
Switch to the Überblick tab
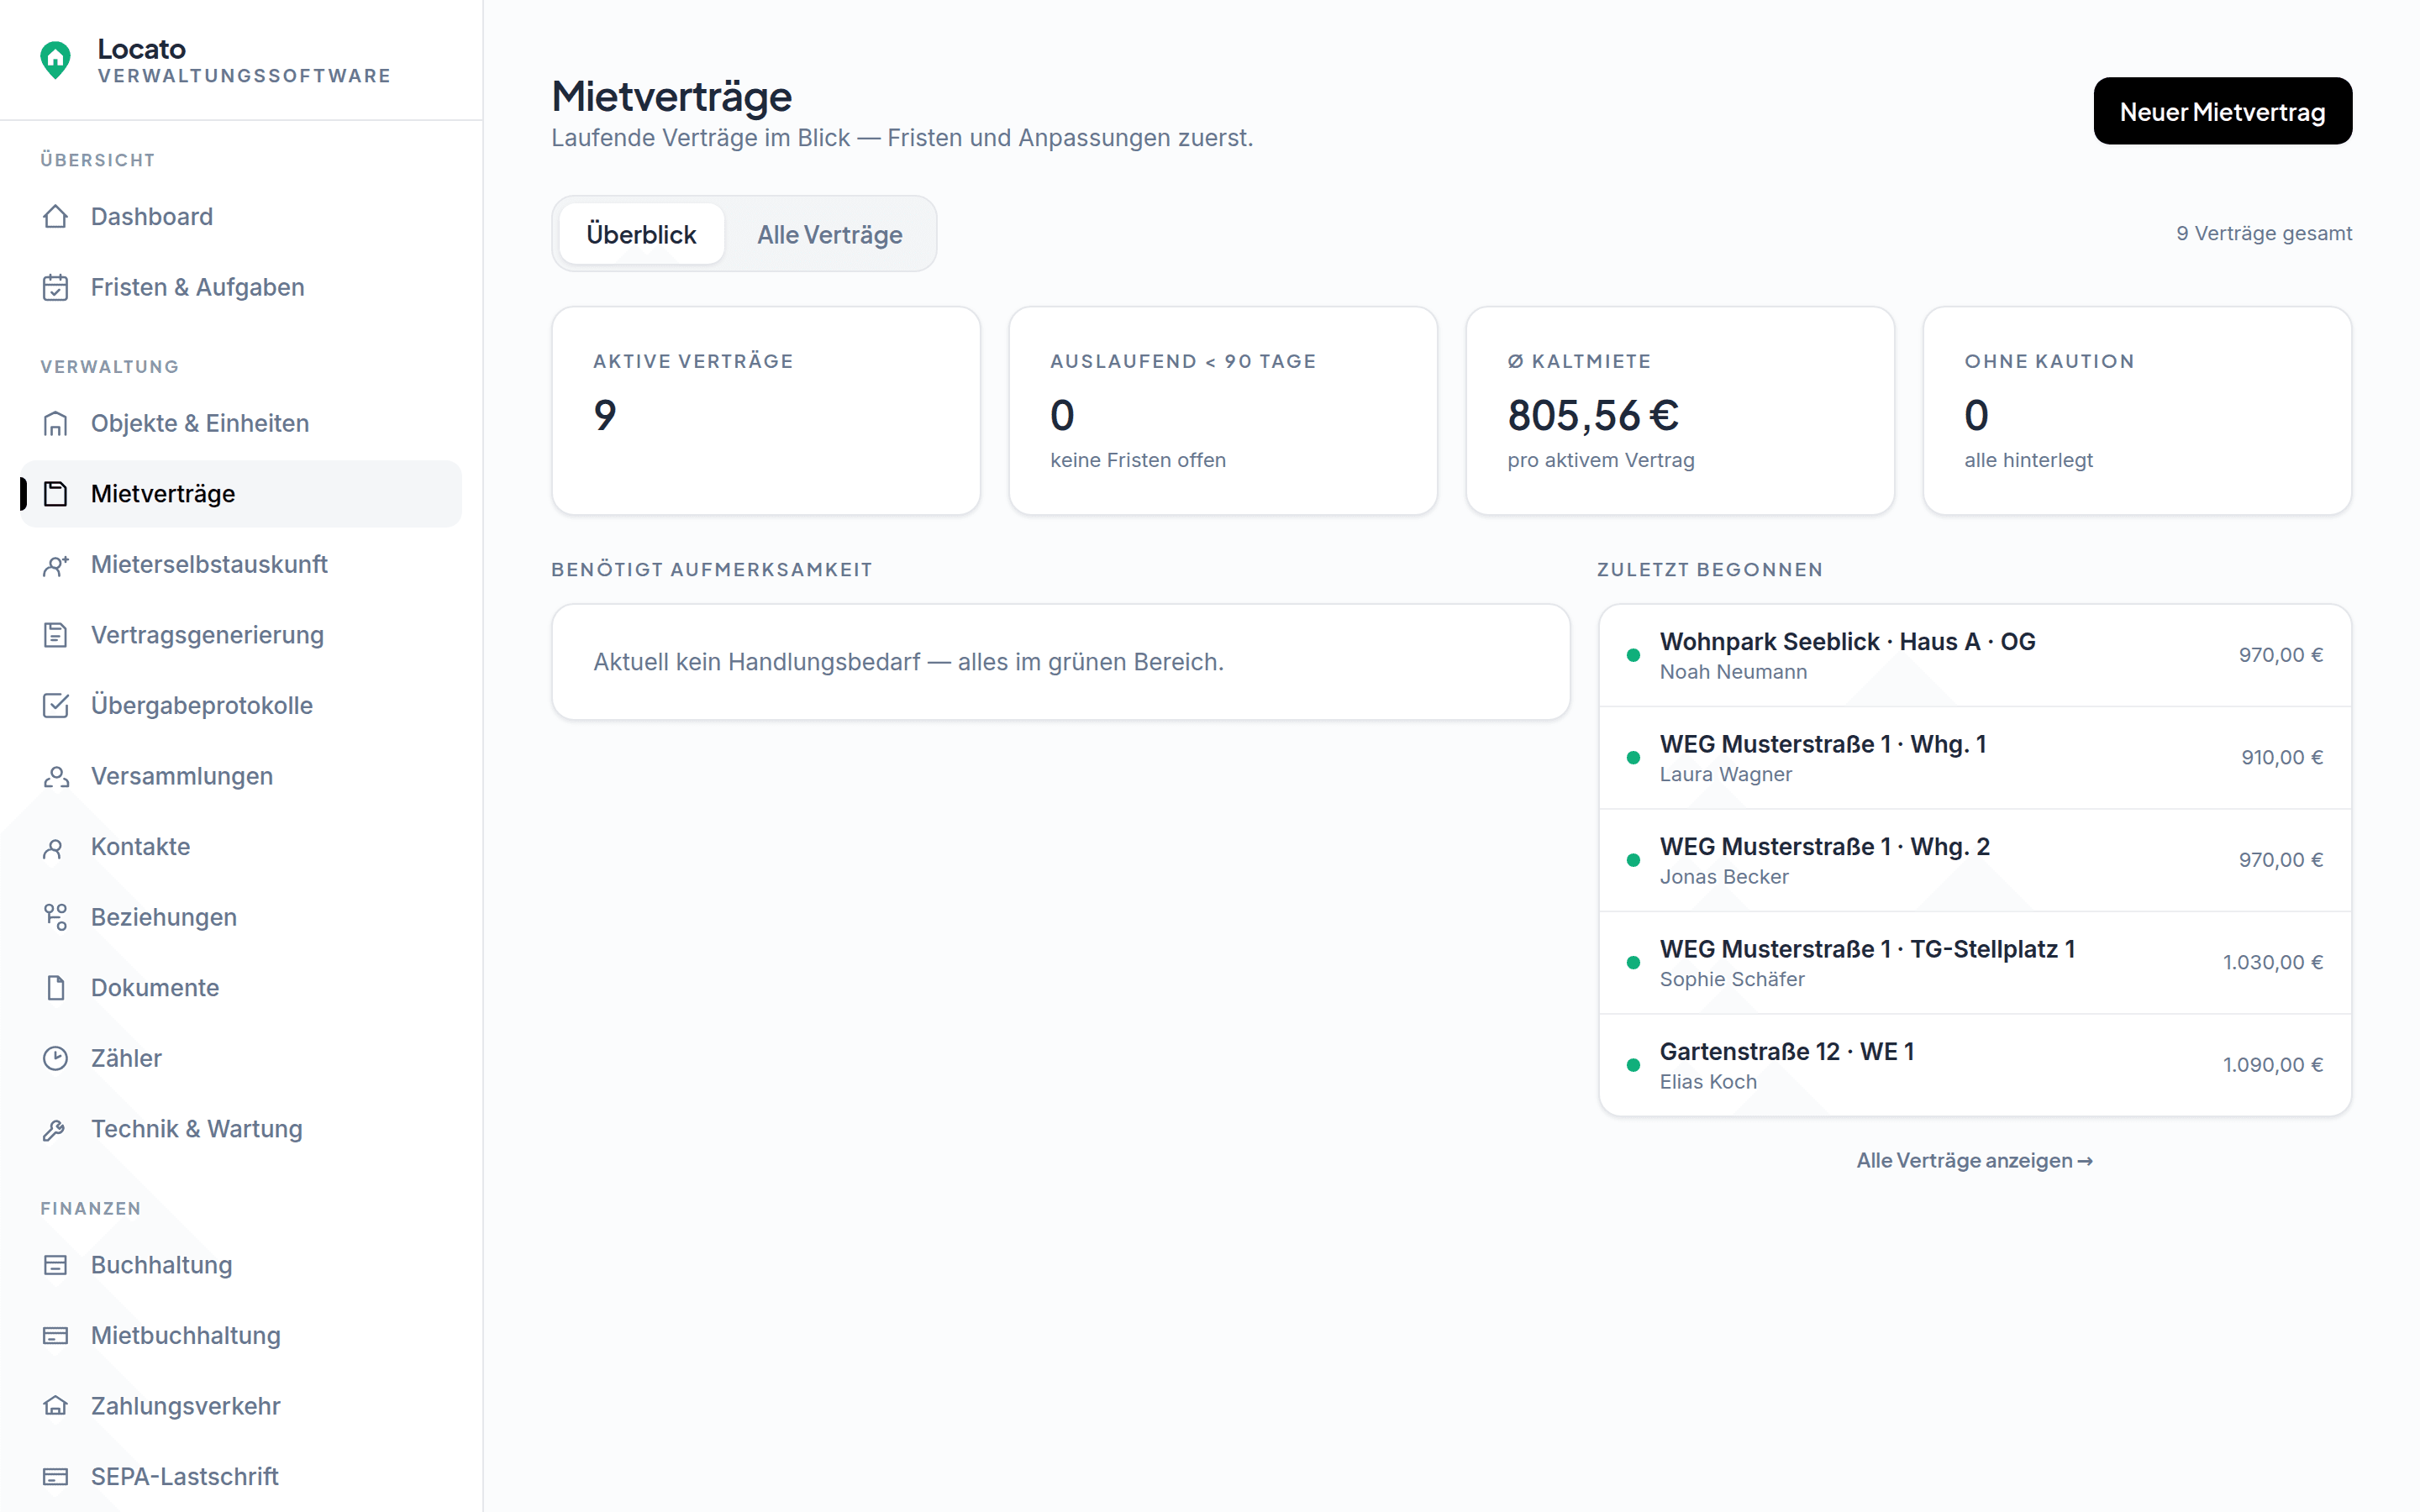click(641, 234)
